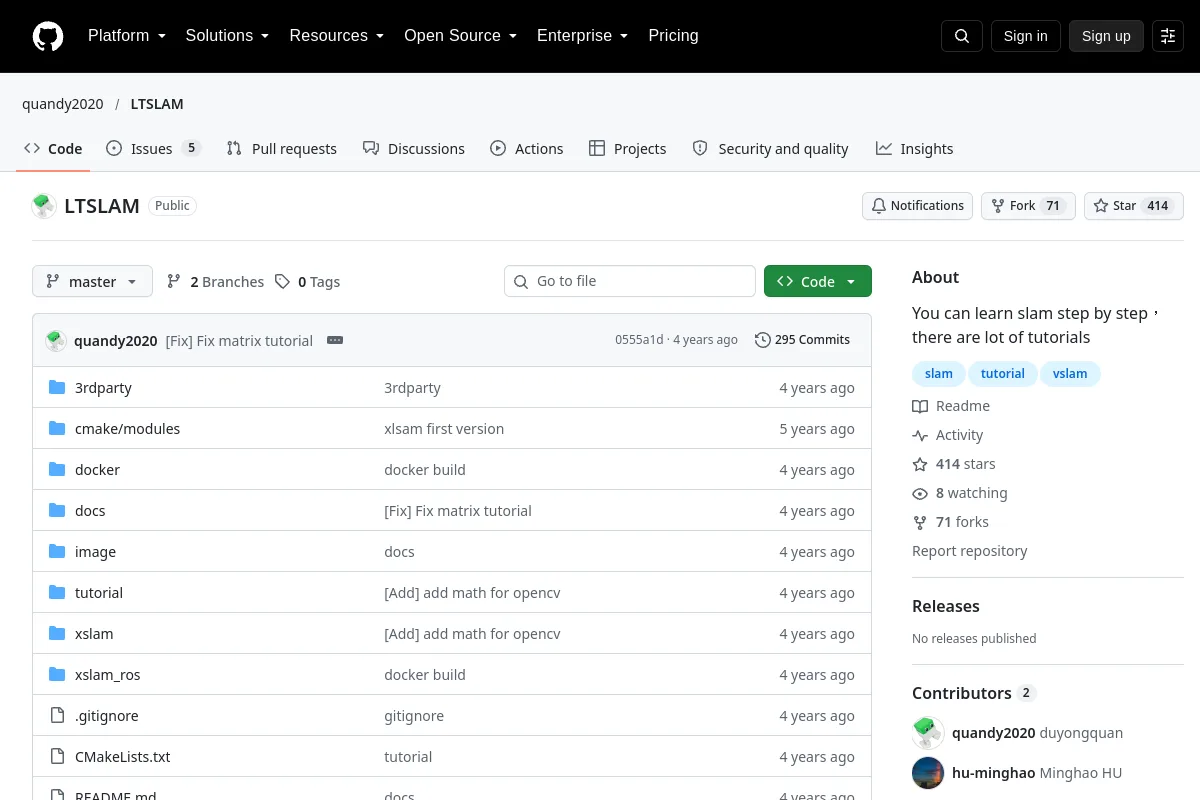
Task: Click the tutorial folder icon
Action: coord(57,593)
